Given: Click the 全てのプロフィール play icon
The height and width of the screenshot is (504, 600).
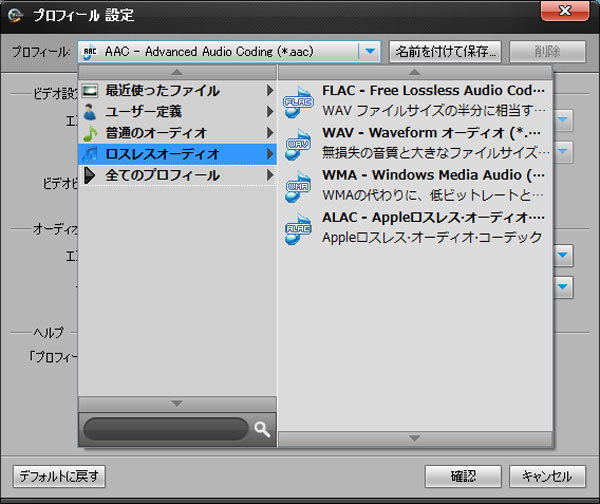Looking at the screenshot, I should pos(90,176).
